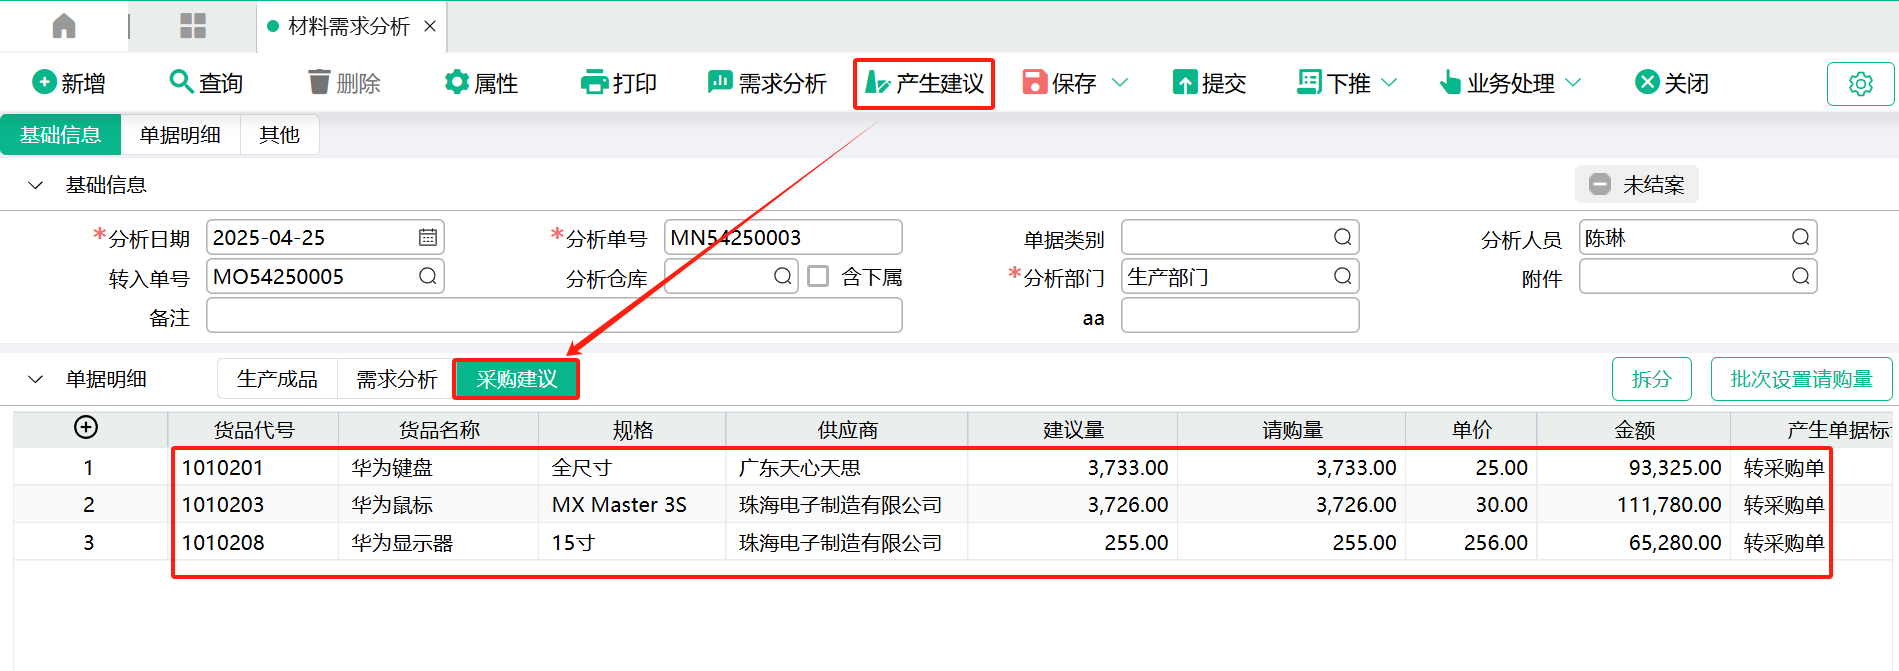The image size is (1899, 671).
Task: Expand the 下推 dropdown arrow
Action: click(x=1389, y=83)
